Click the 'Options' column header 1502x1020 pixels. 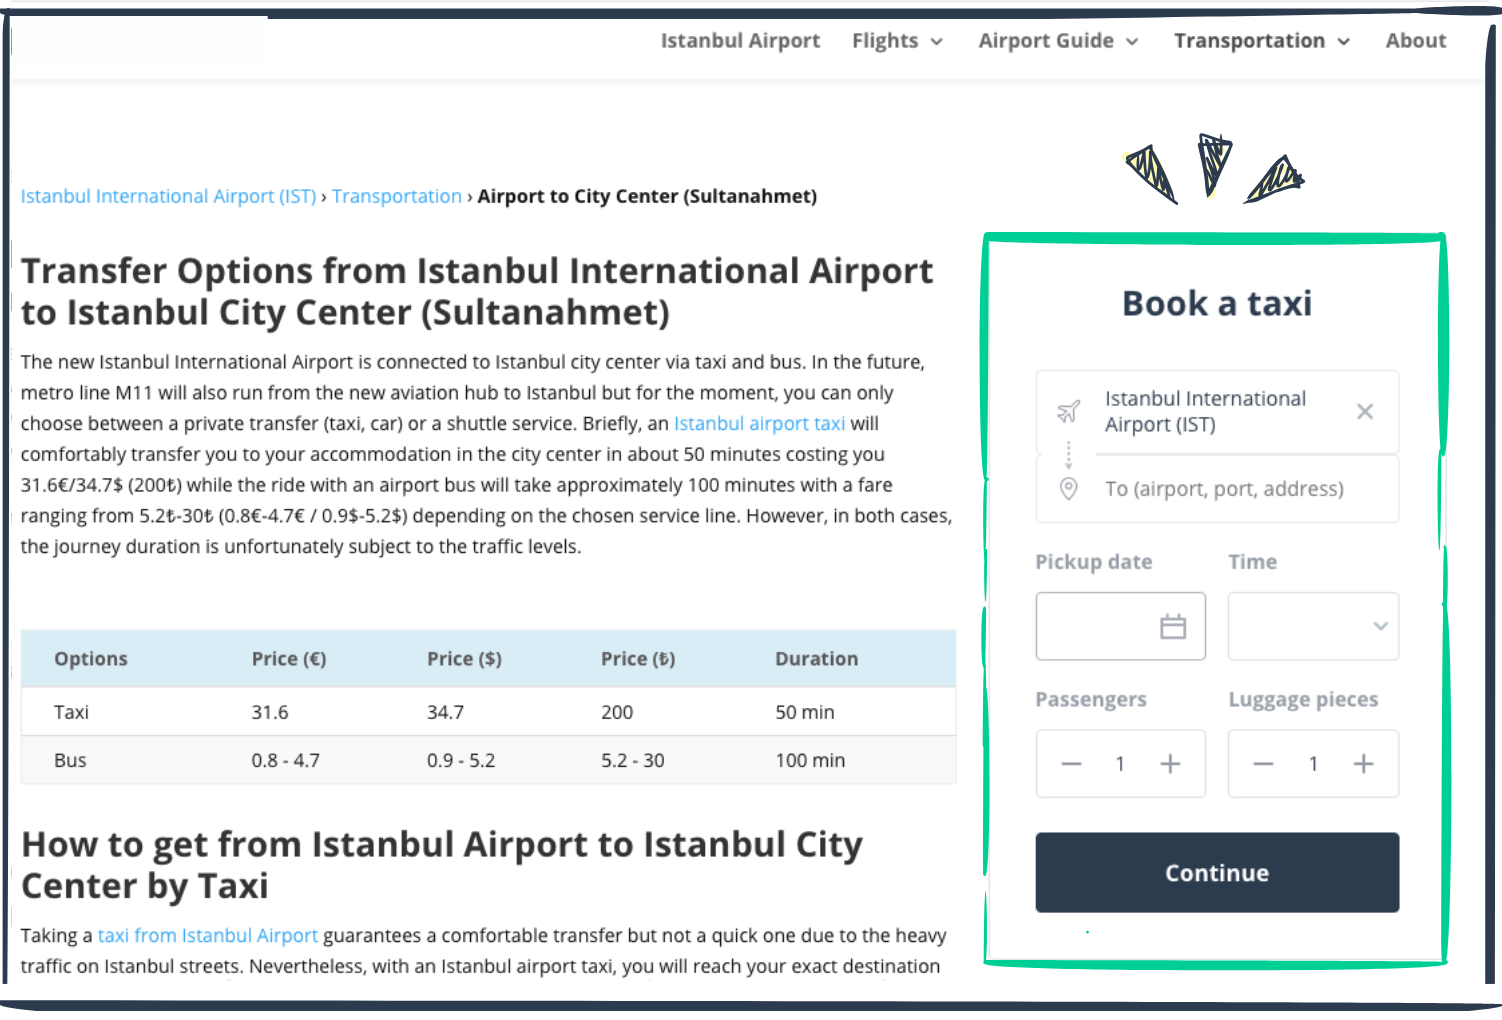click(91, 659)
